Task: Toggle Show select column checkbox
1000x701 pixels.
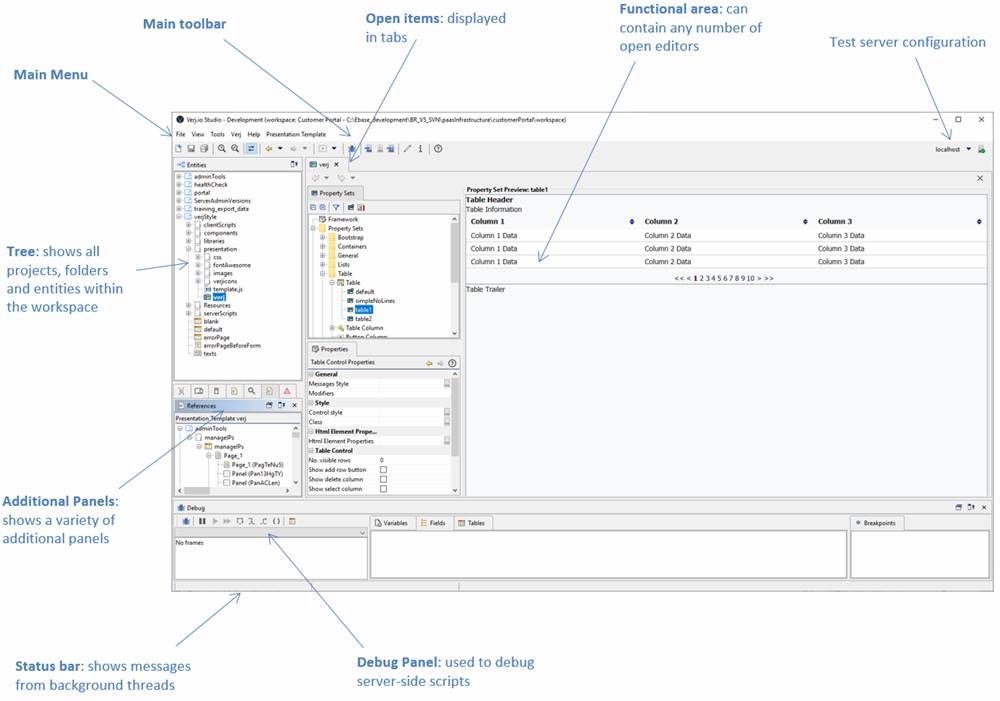Action: click(x=383, y=489)
